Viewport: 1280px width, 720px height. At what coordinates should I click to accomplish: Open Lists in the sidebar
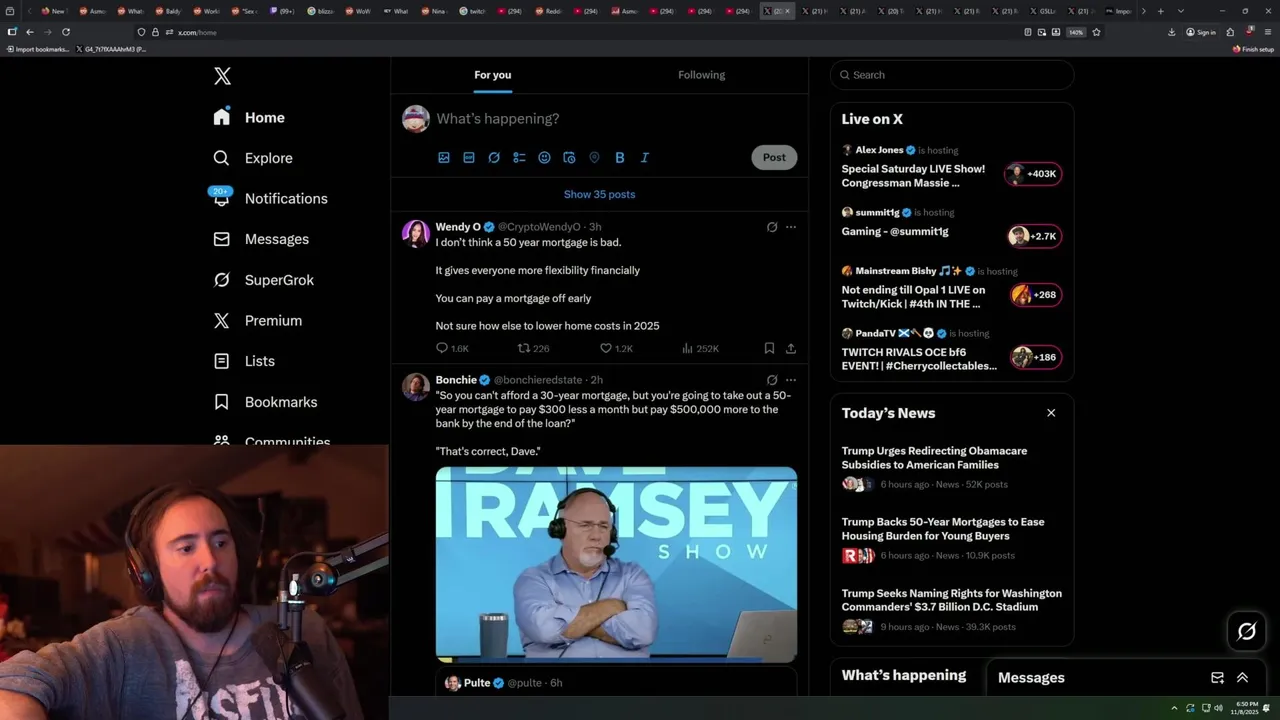coord(244,361)
